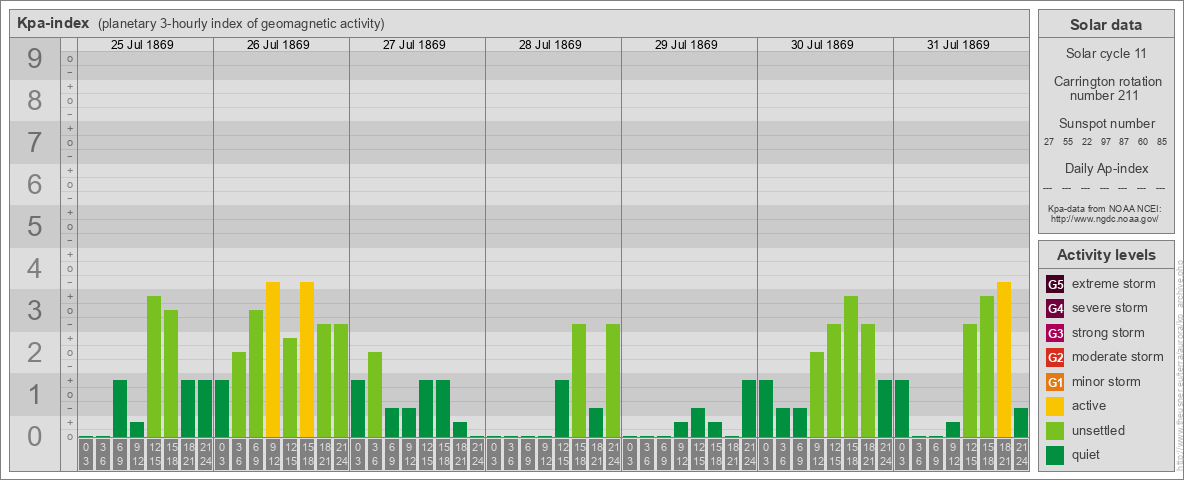The width and height of the screenshot is (1184, 480).
Task: Click the 12-15 bar on 29 Jul
Action: tap(698, 423)
